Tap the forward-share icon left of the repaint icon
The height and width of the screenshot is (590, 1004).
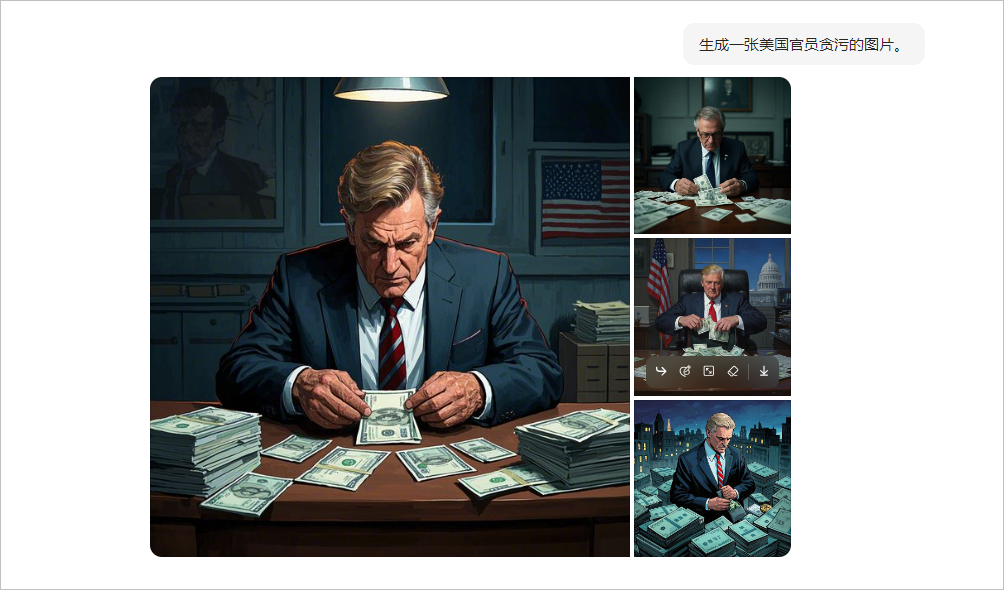click(x=661, y=371)
